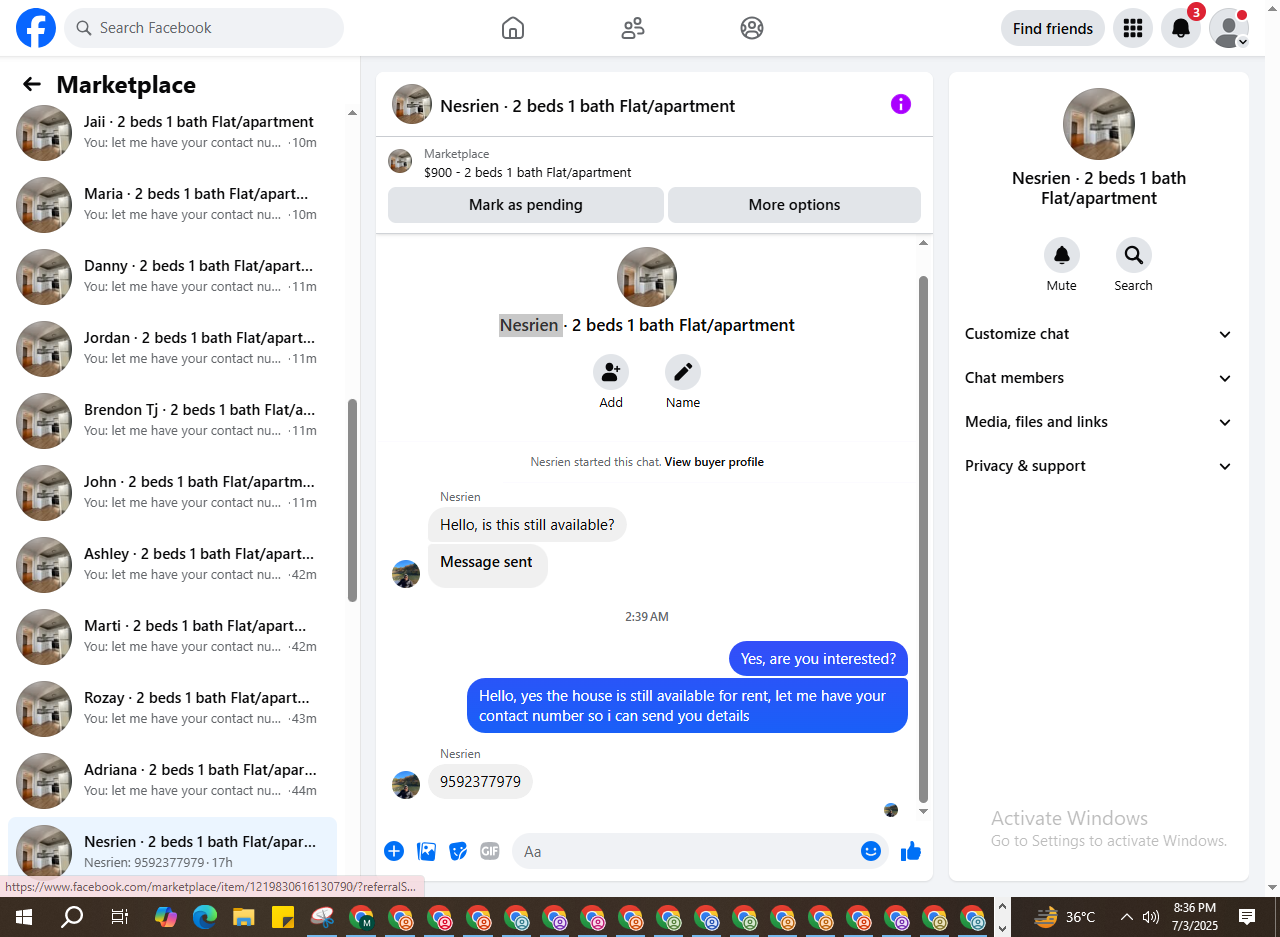The image size is (1280, 937).
Task: Open the Groups icon in top navigation
Action: click(752, 28)
